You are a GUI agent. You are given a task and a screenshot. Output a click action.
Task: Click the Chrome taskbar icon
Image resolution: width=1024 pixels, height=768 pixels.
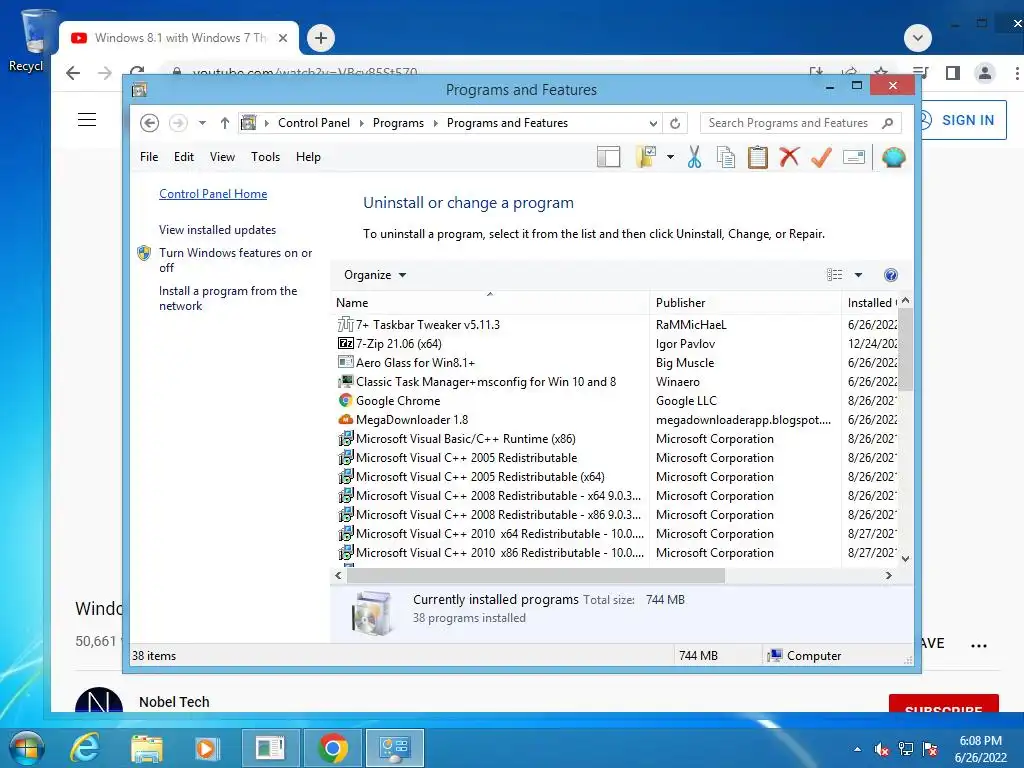point(333,748)
